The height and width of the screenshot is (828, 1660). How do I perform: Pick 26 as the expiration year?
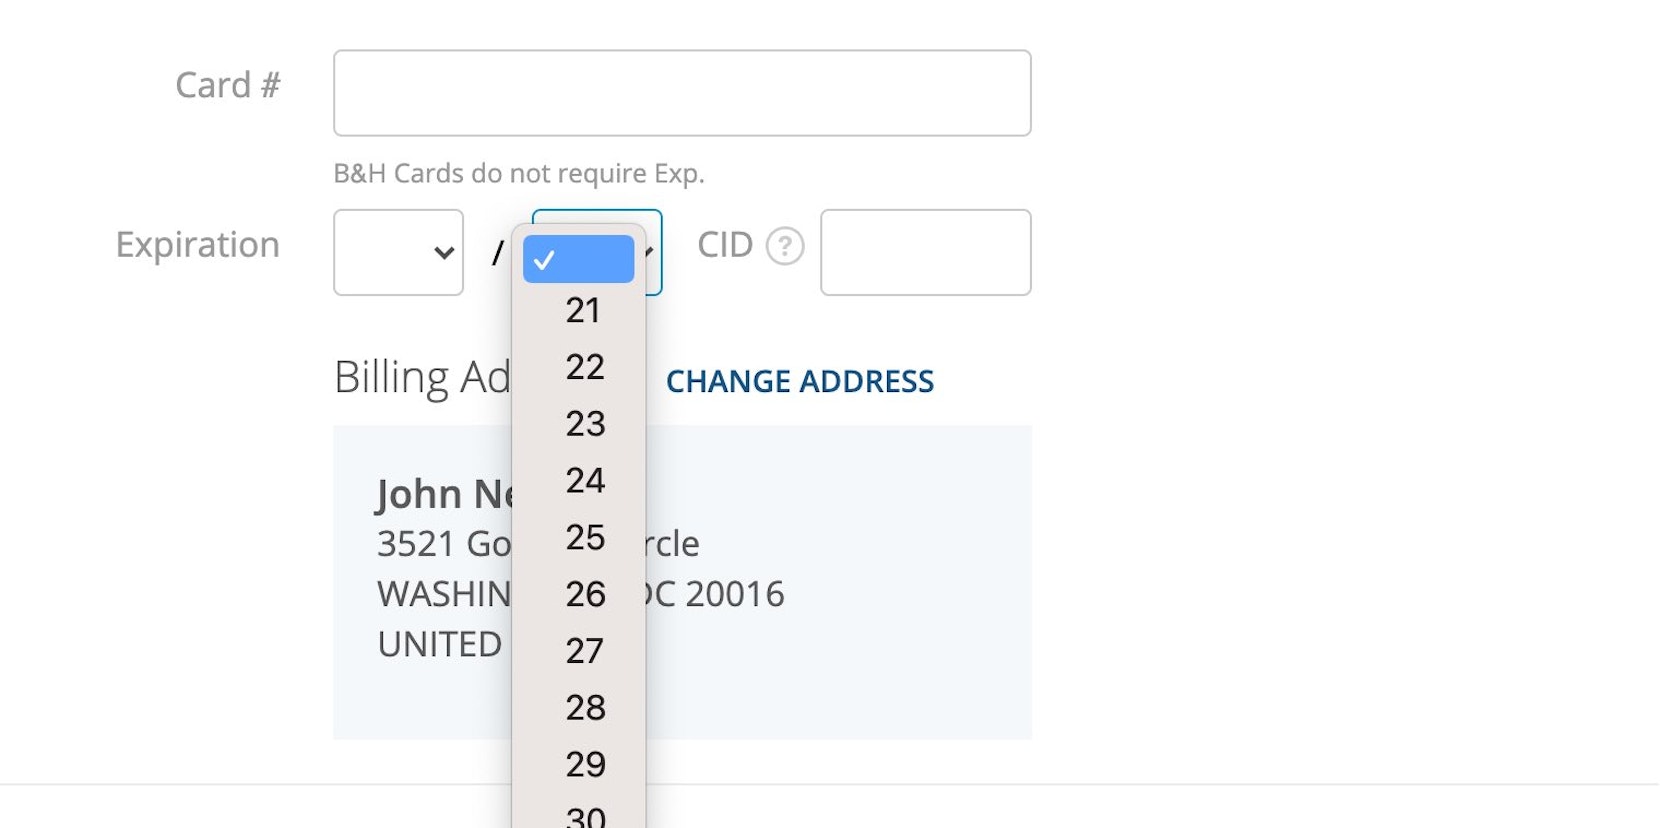[585, 595]
